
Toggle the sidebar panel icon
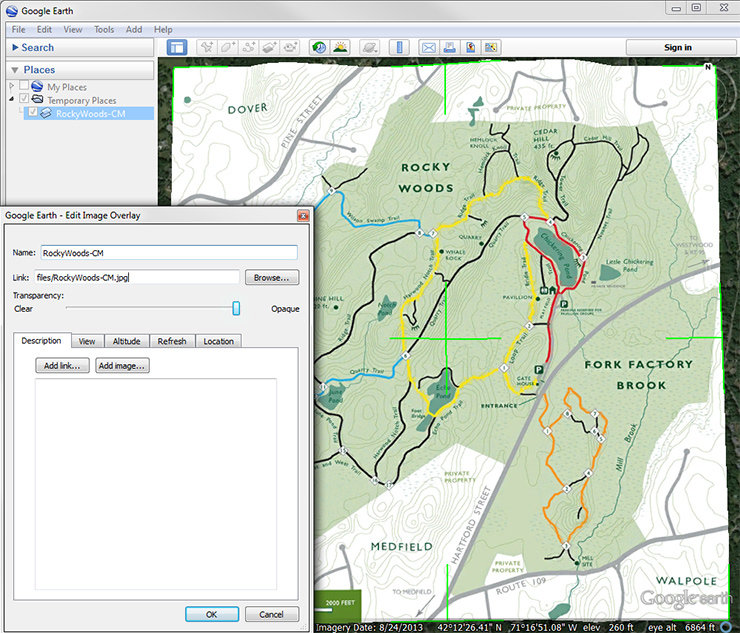177,47
